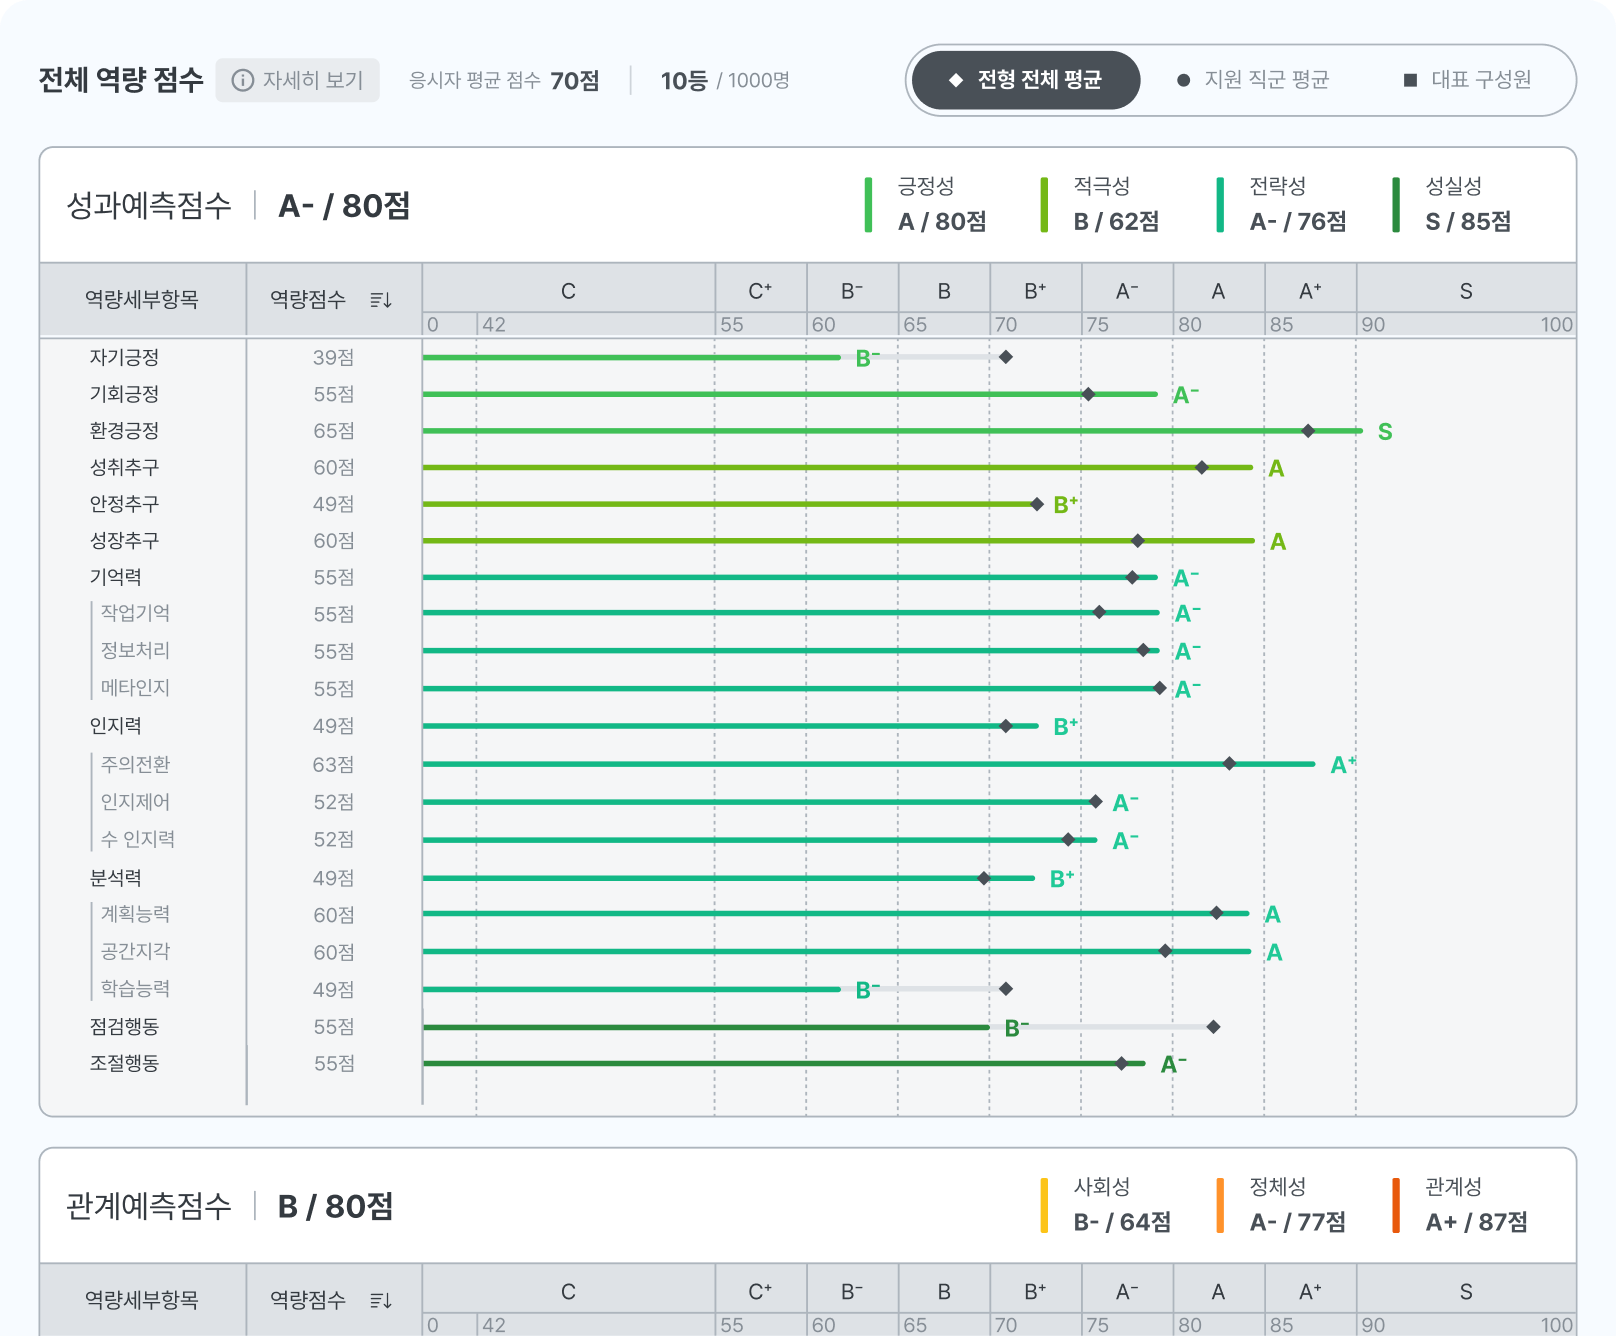Click the 기억력 parent row

116,577
